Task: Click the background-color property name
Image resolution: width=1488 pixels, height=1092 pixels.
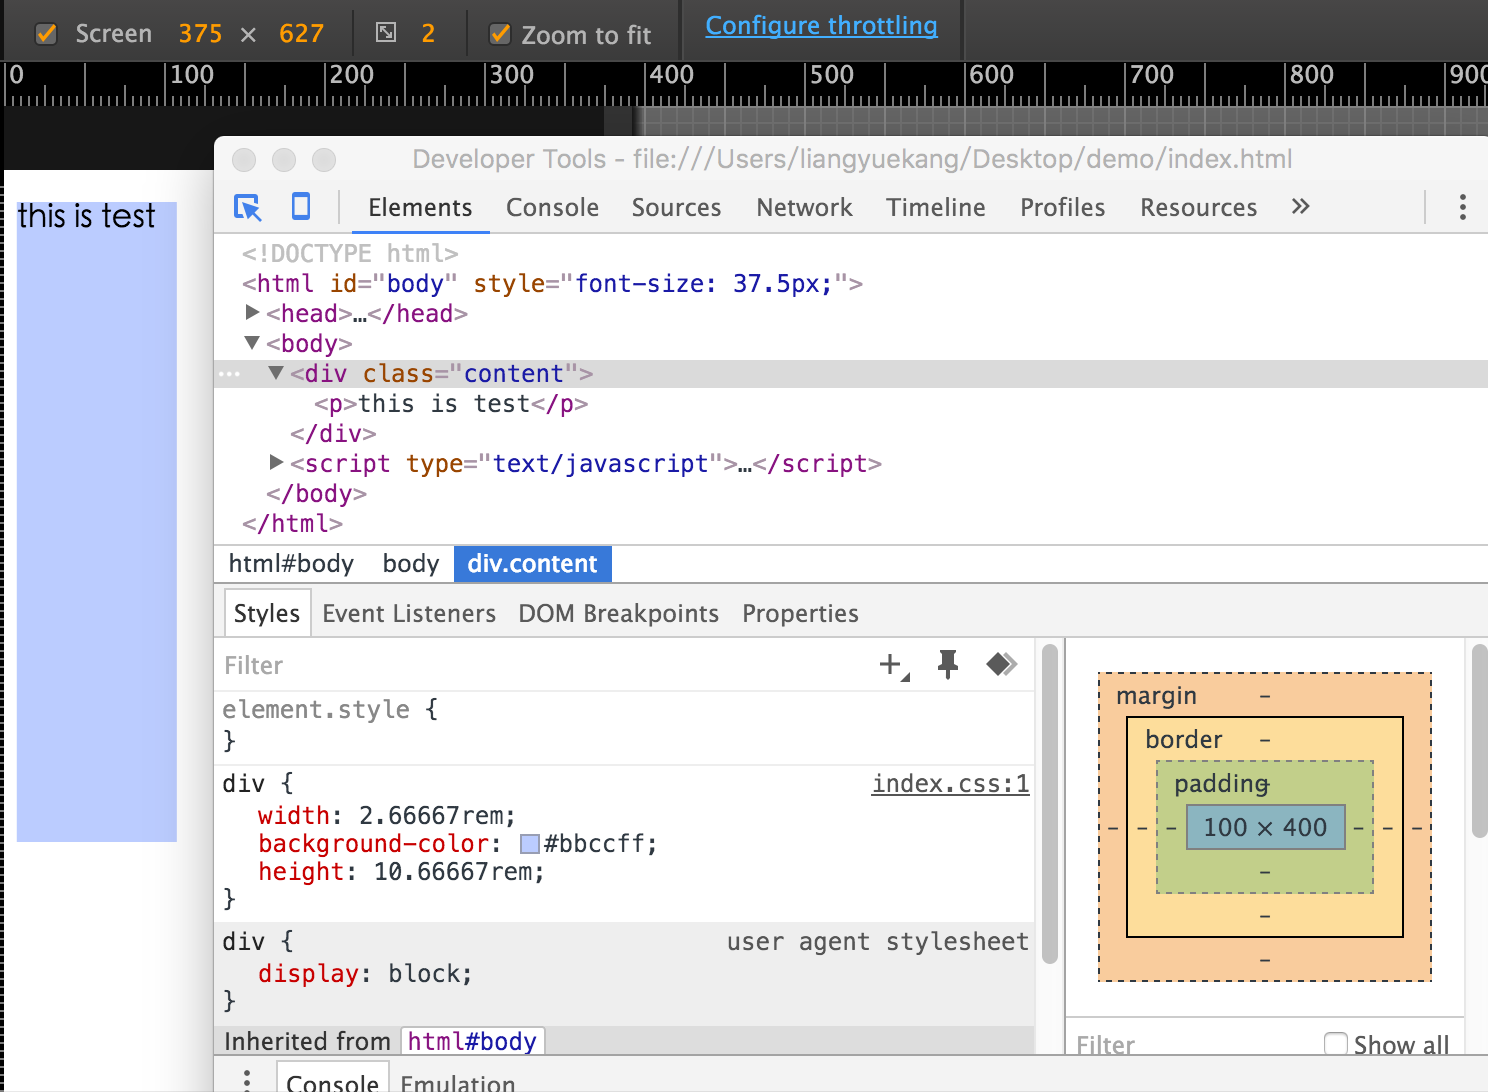Action: click(x=375, y=844)
